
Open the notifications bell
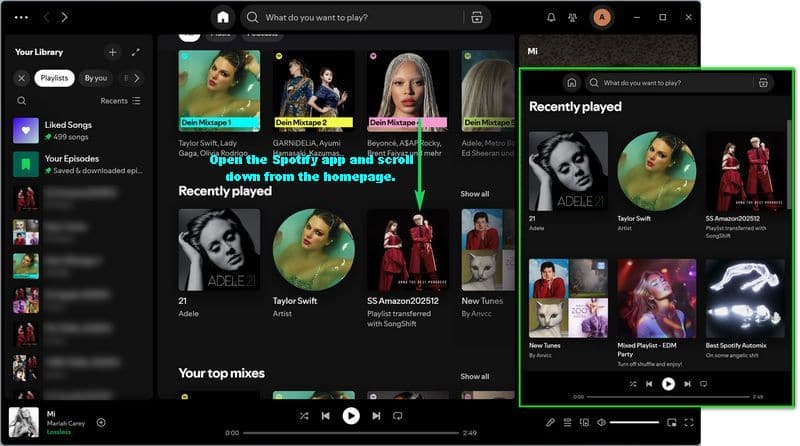(x=551, y=17)
